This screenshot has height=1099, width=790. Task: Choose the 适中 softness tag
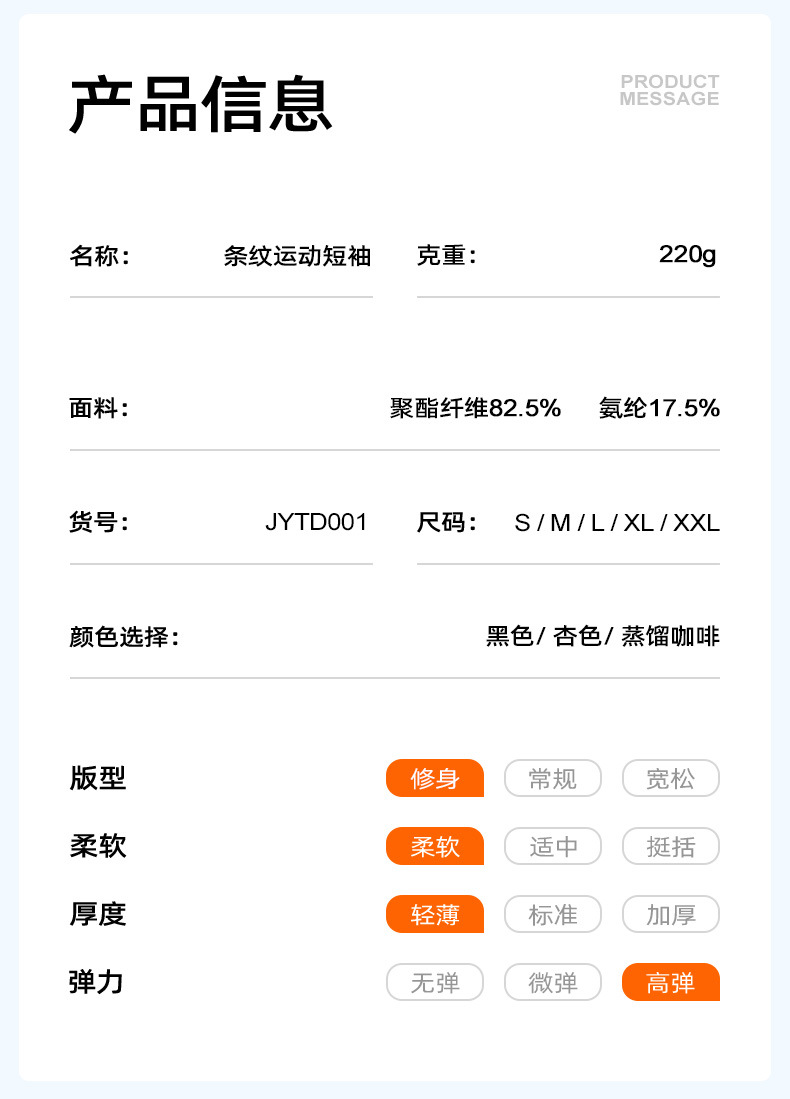553,846
